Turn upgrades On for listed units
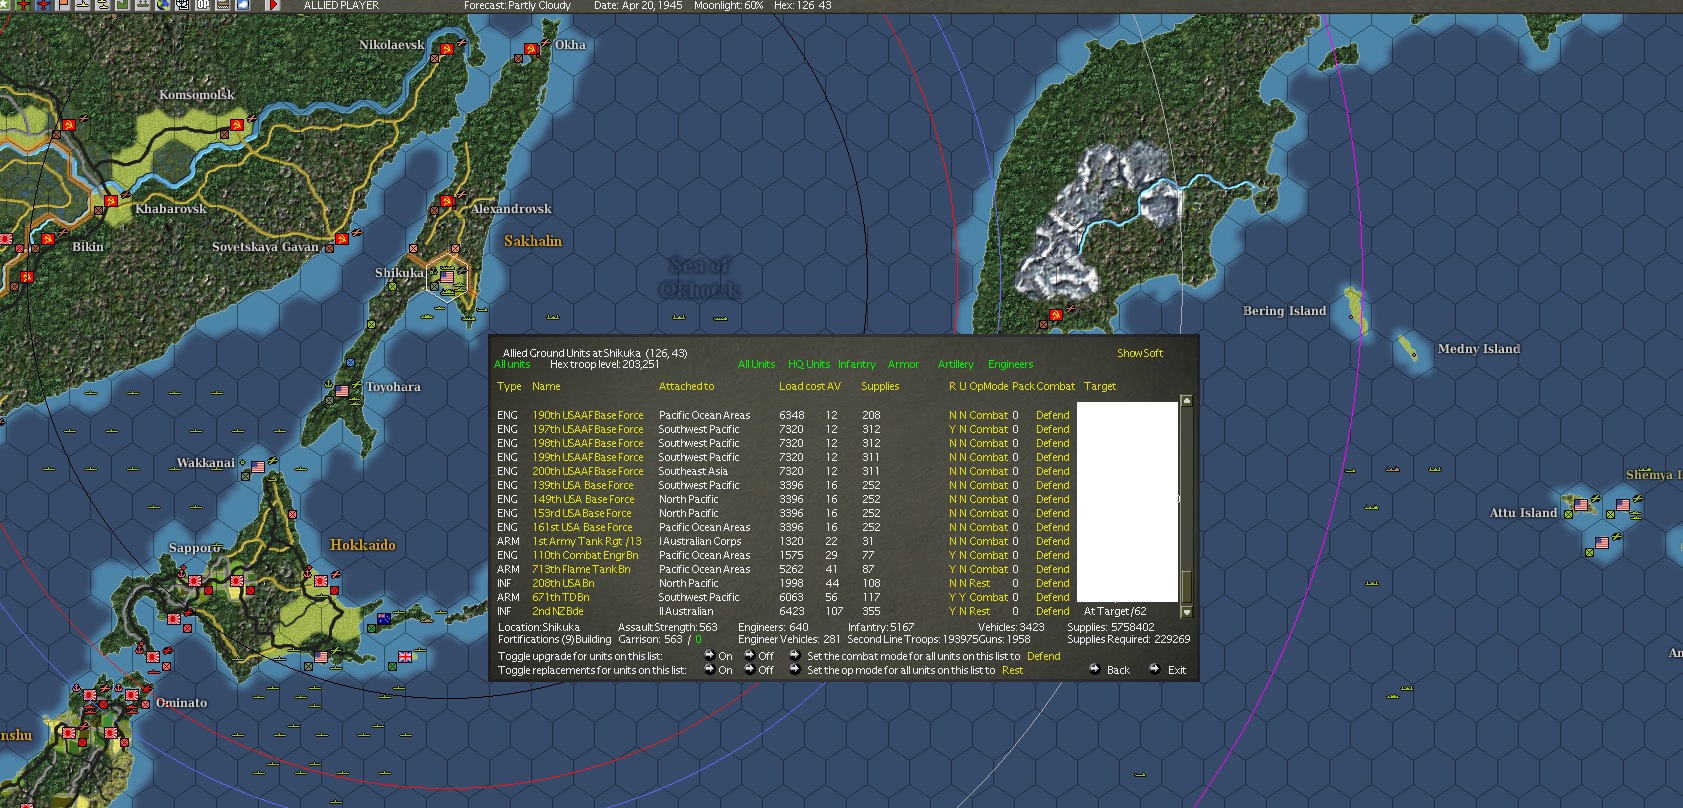The height and width of the screenshot is (808, 1683). (710, 656)
